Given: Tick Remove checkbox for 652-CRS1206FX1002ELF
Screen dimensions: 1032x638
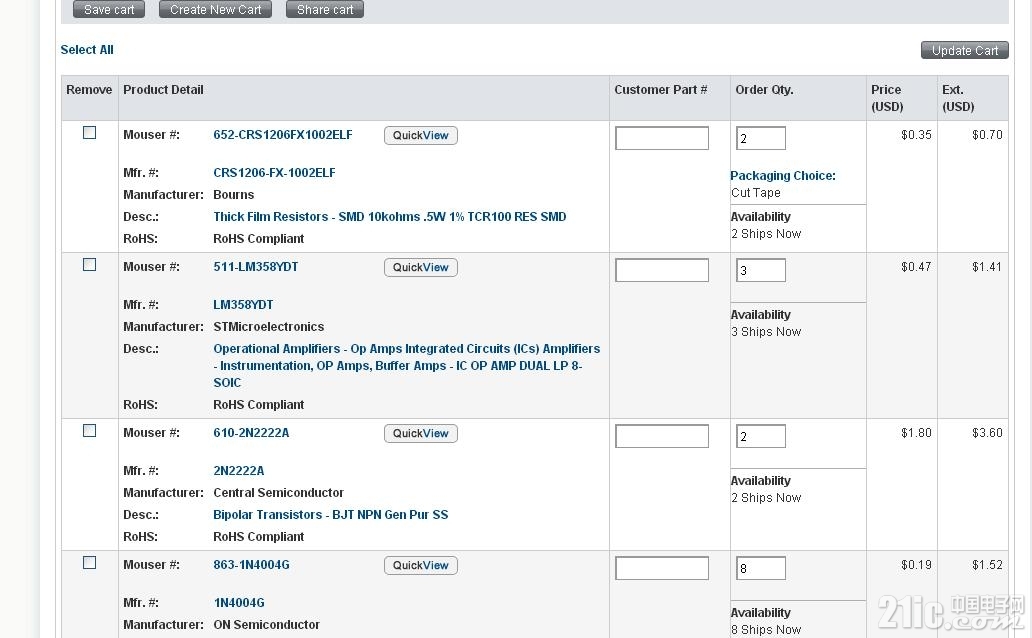Looking at the screenshot, I should point(90,132).
